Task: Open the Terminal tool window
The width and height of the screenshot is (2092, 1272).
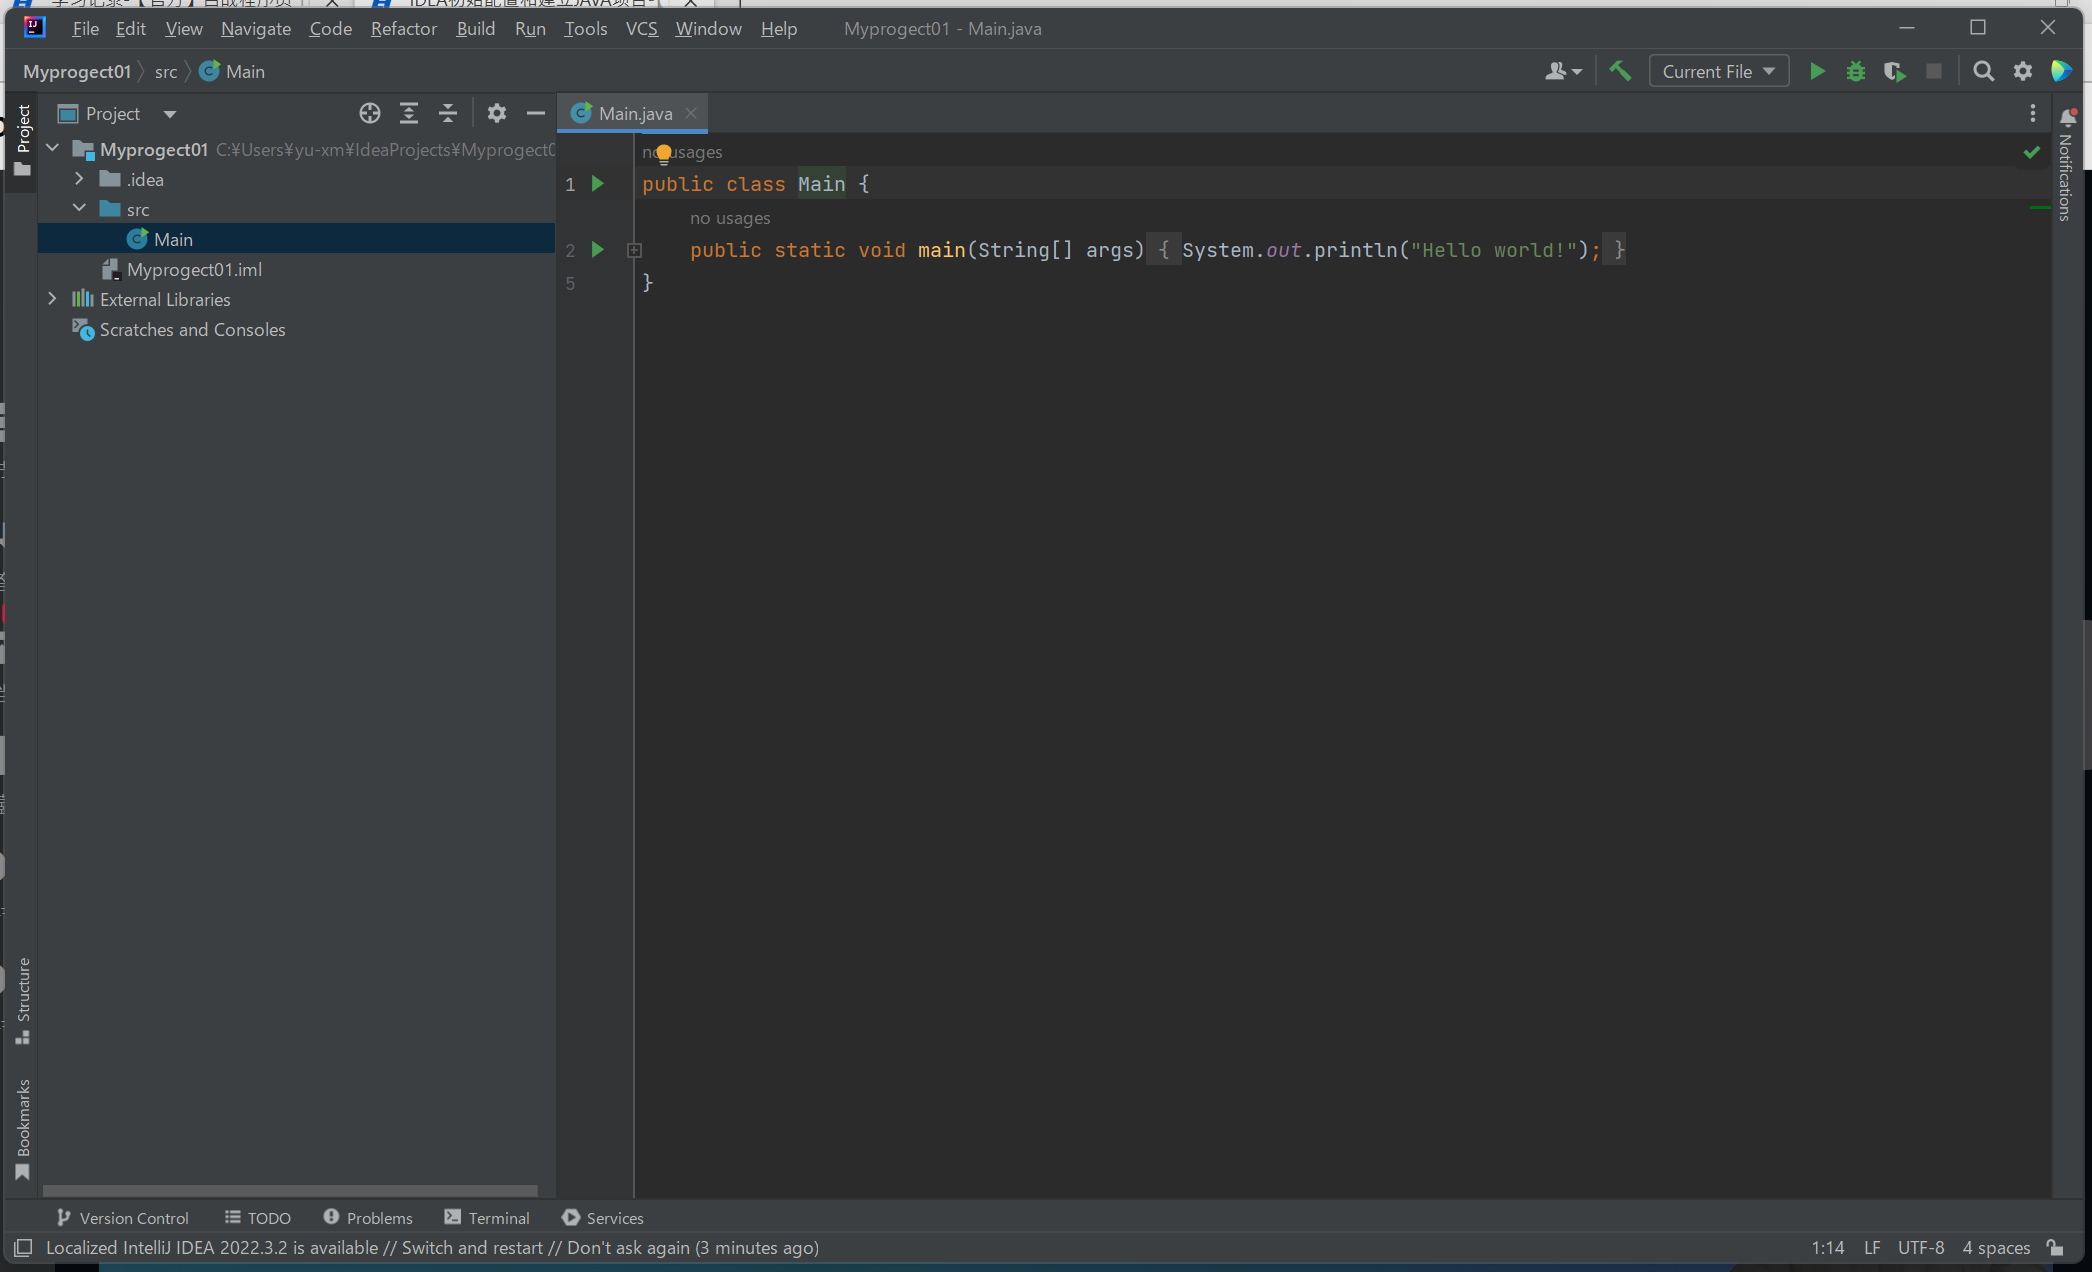Action: point(487,1218)
